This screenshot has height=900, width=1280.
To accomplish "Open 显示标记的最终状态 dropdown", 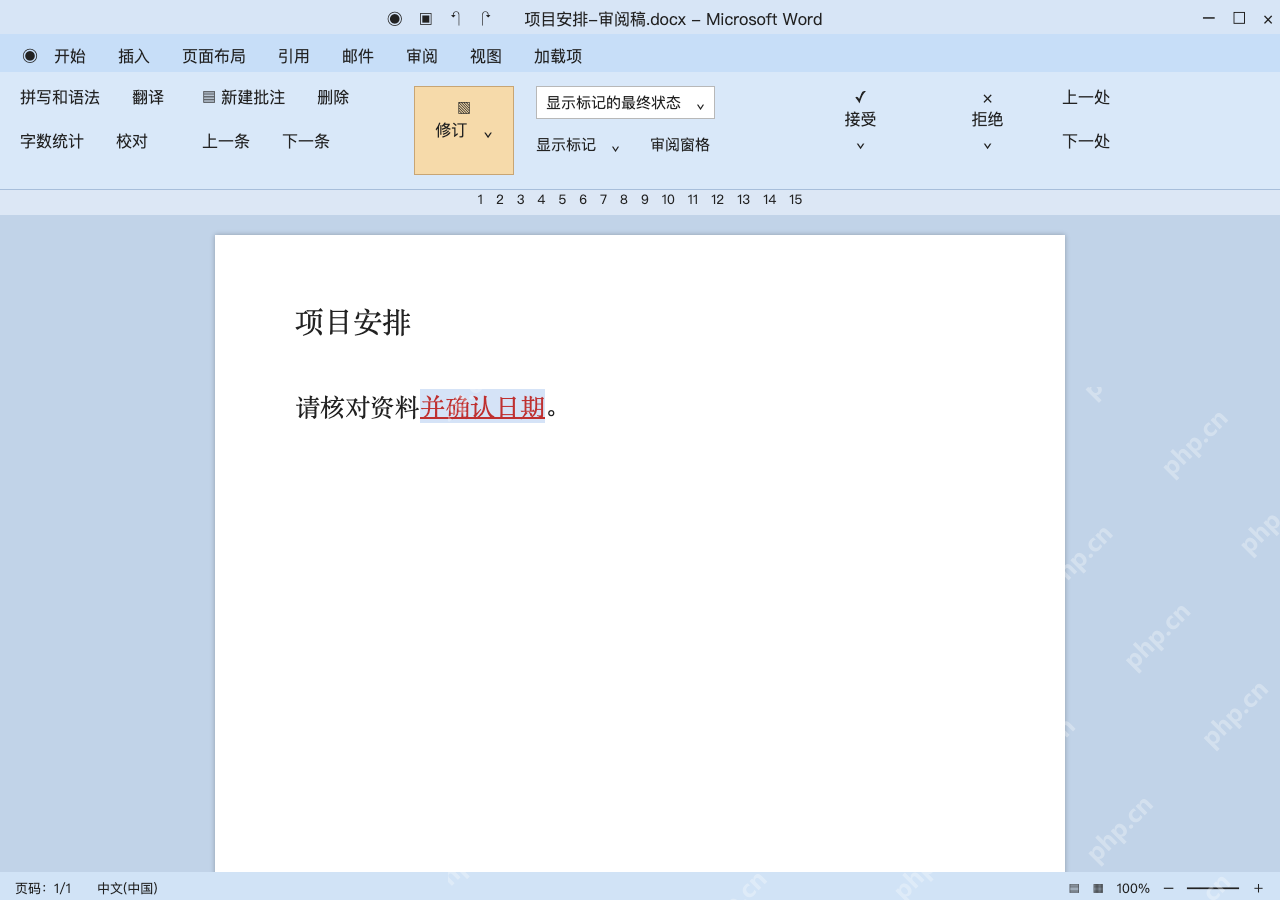I will click(x=625, y=102).
